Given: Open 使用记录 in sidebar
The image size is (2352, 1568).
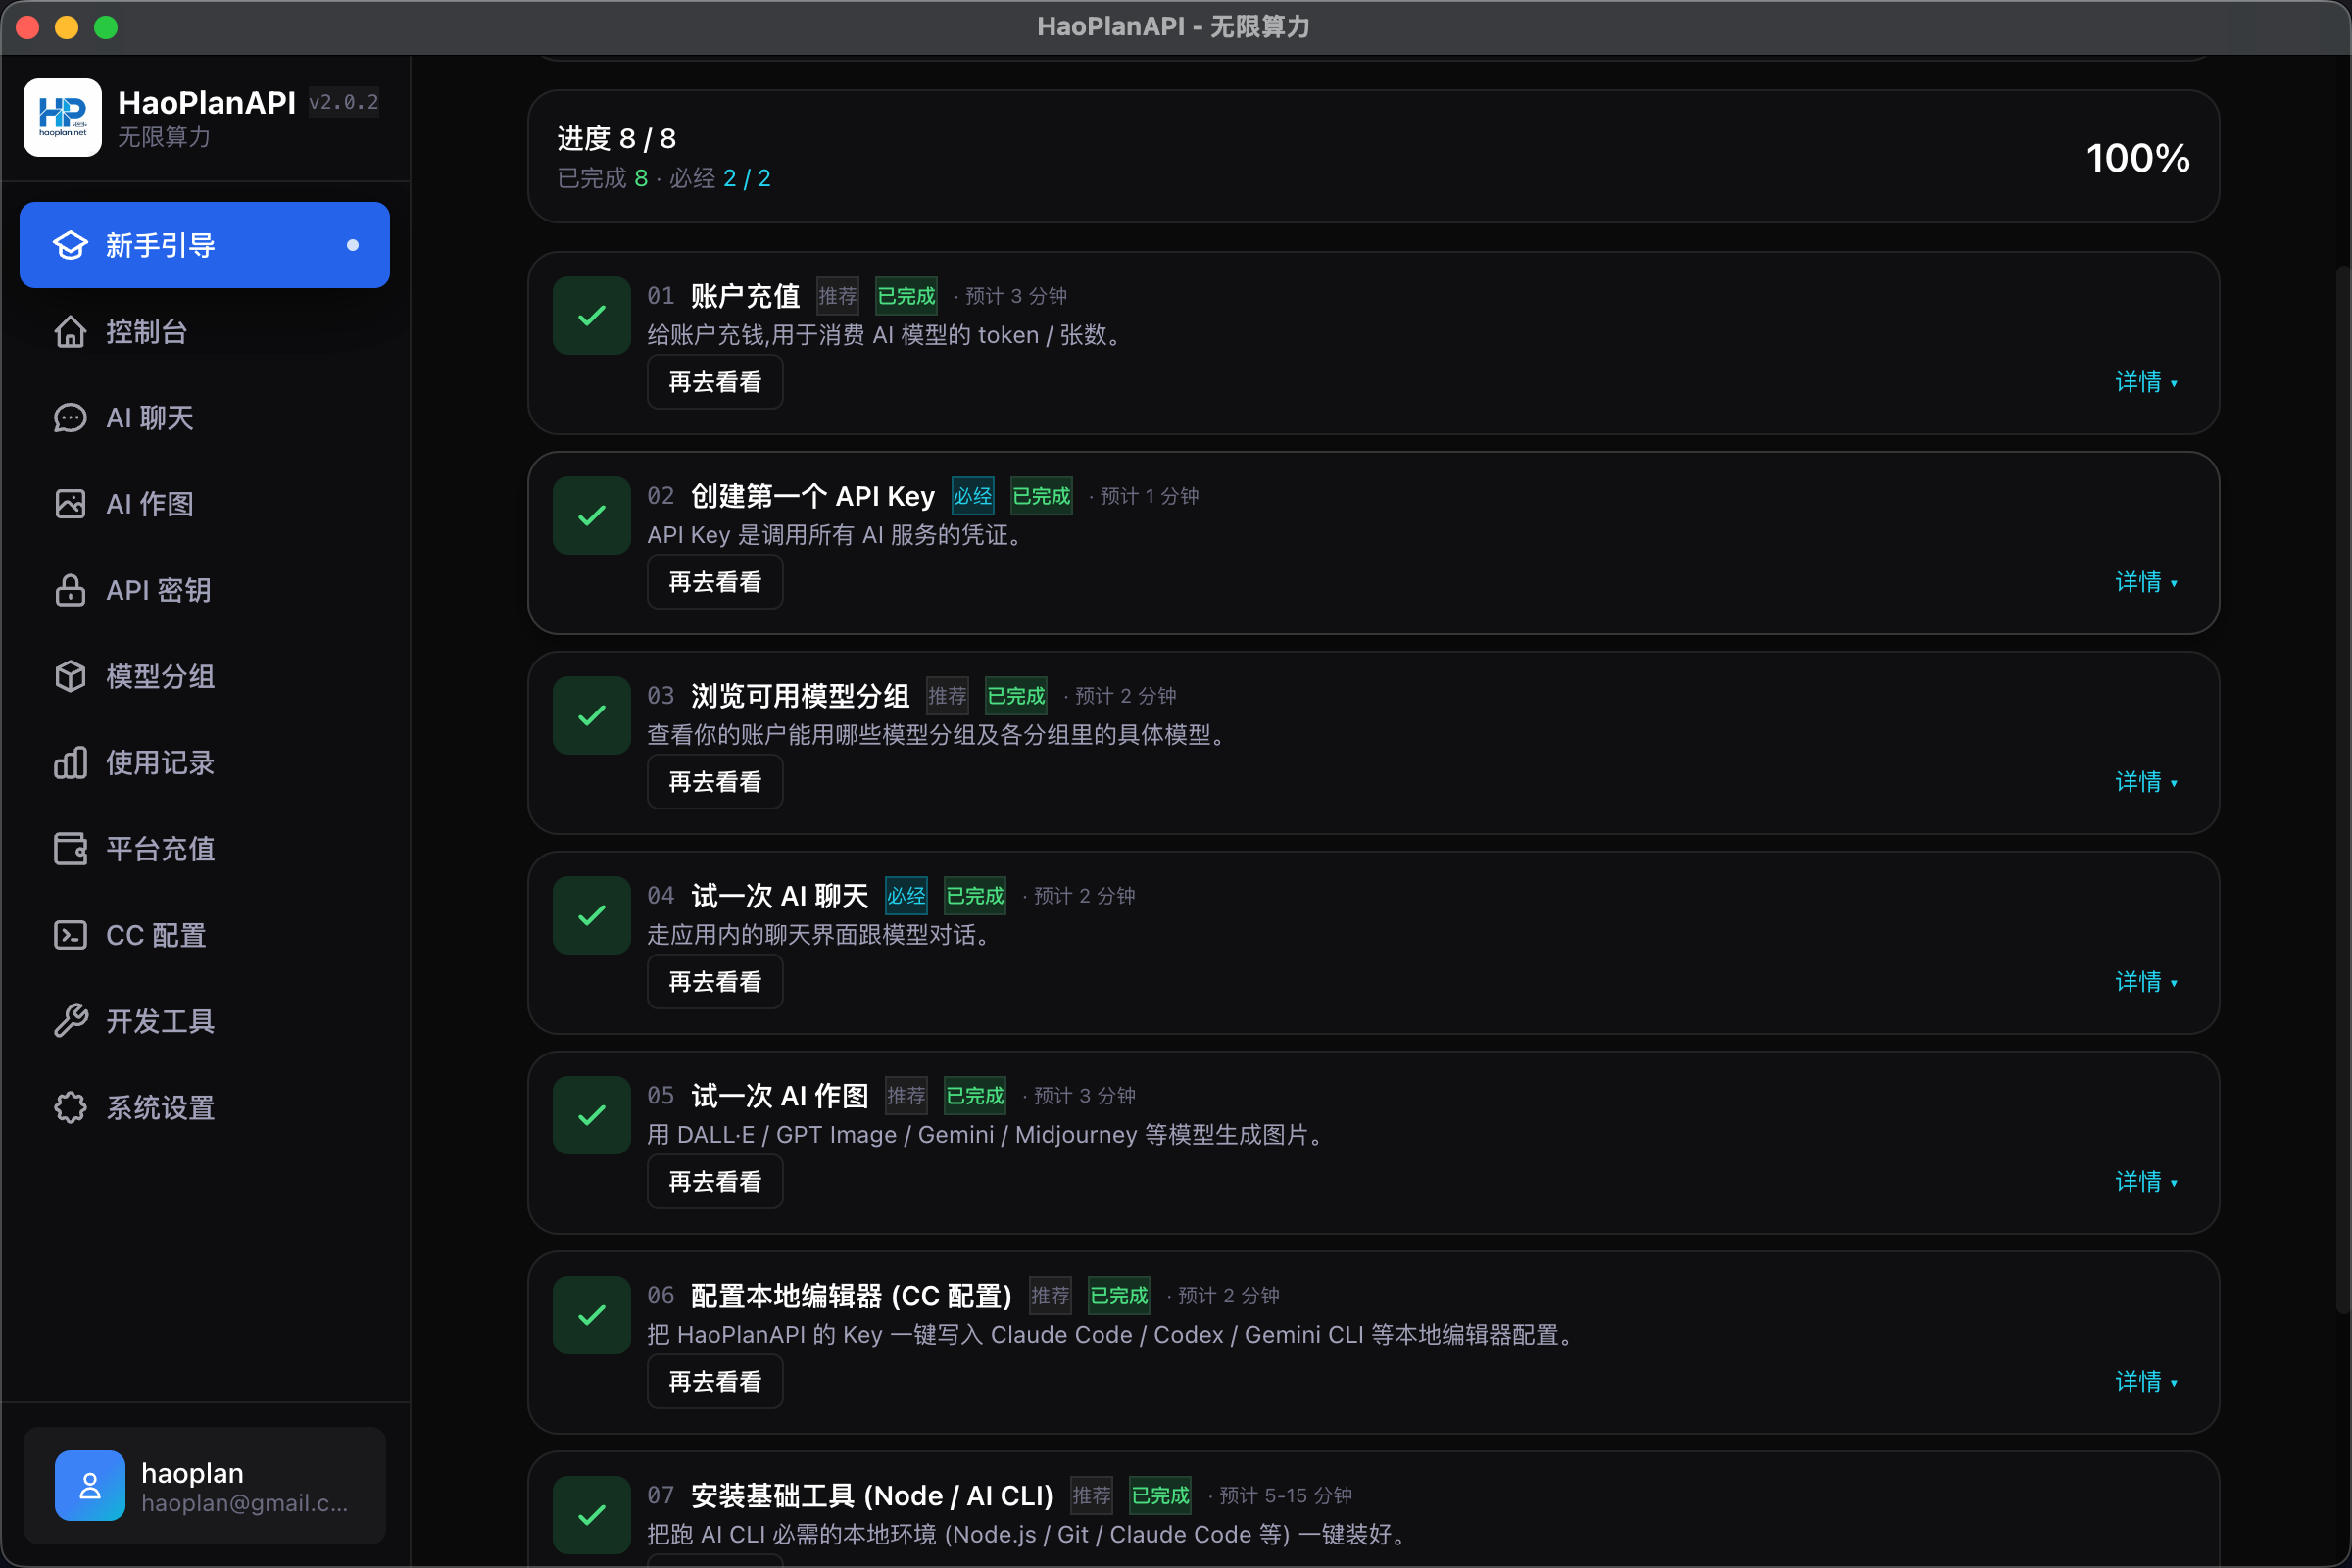Looking at the screenshot, I should 205,763.
